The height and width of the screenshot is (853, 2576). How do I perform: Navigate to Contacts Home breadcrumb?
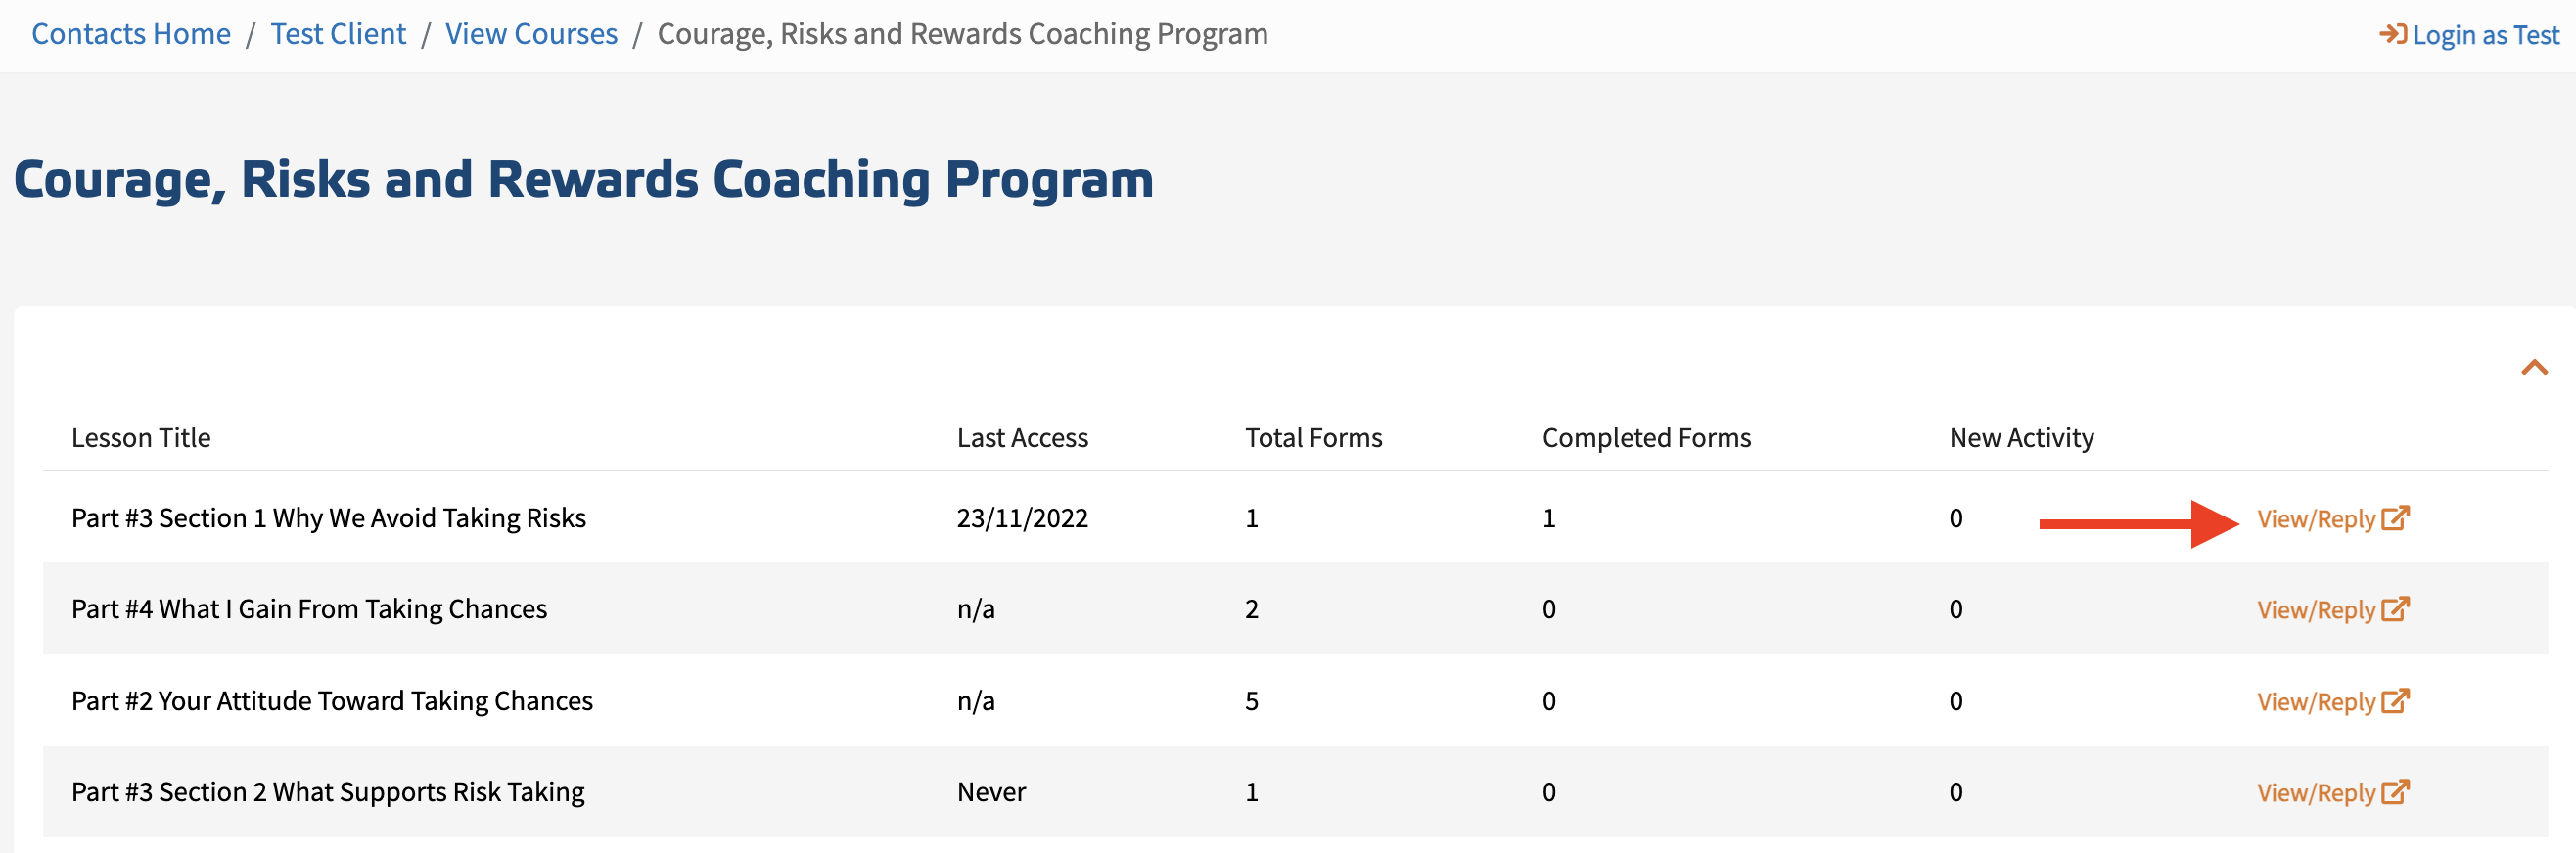click(x=130, y=33)
